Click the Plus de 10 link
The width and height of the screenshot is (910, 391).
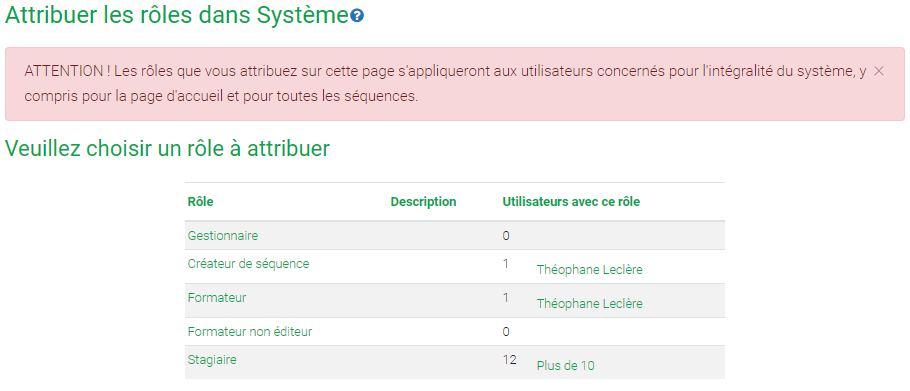pos(566,366)
